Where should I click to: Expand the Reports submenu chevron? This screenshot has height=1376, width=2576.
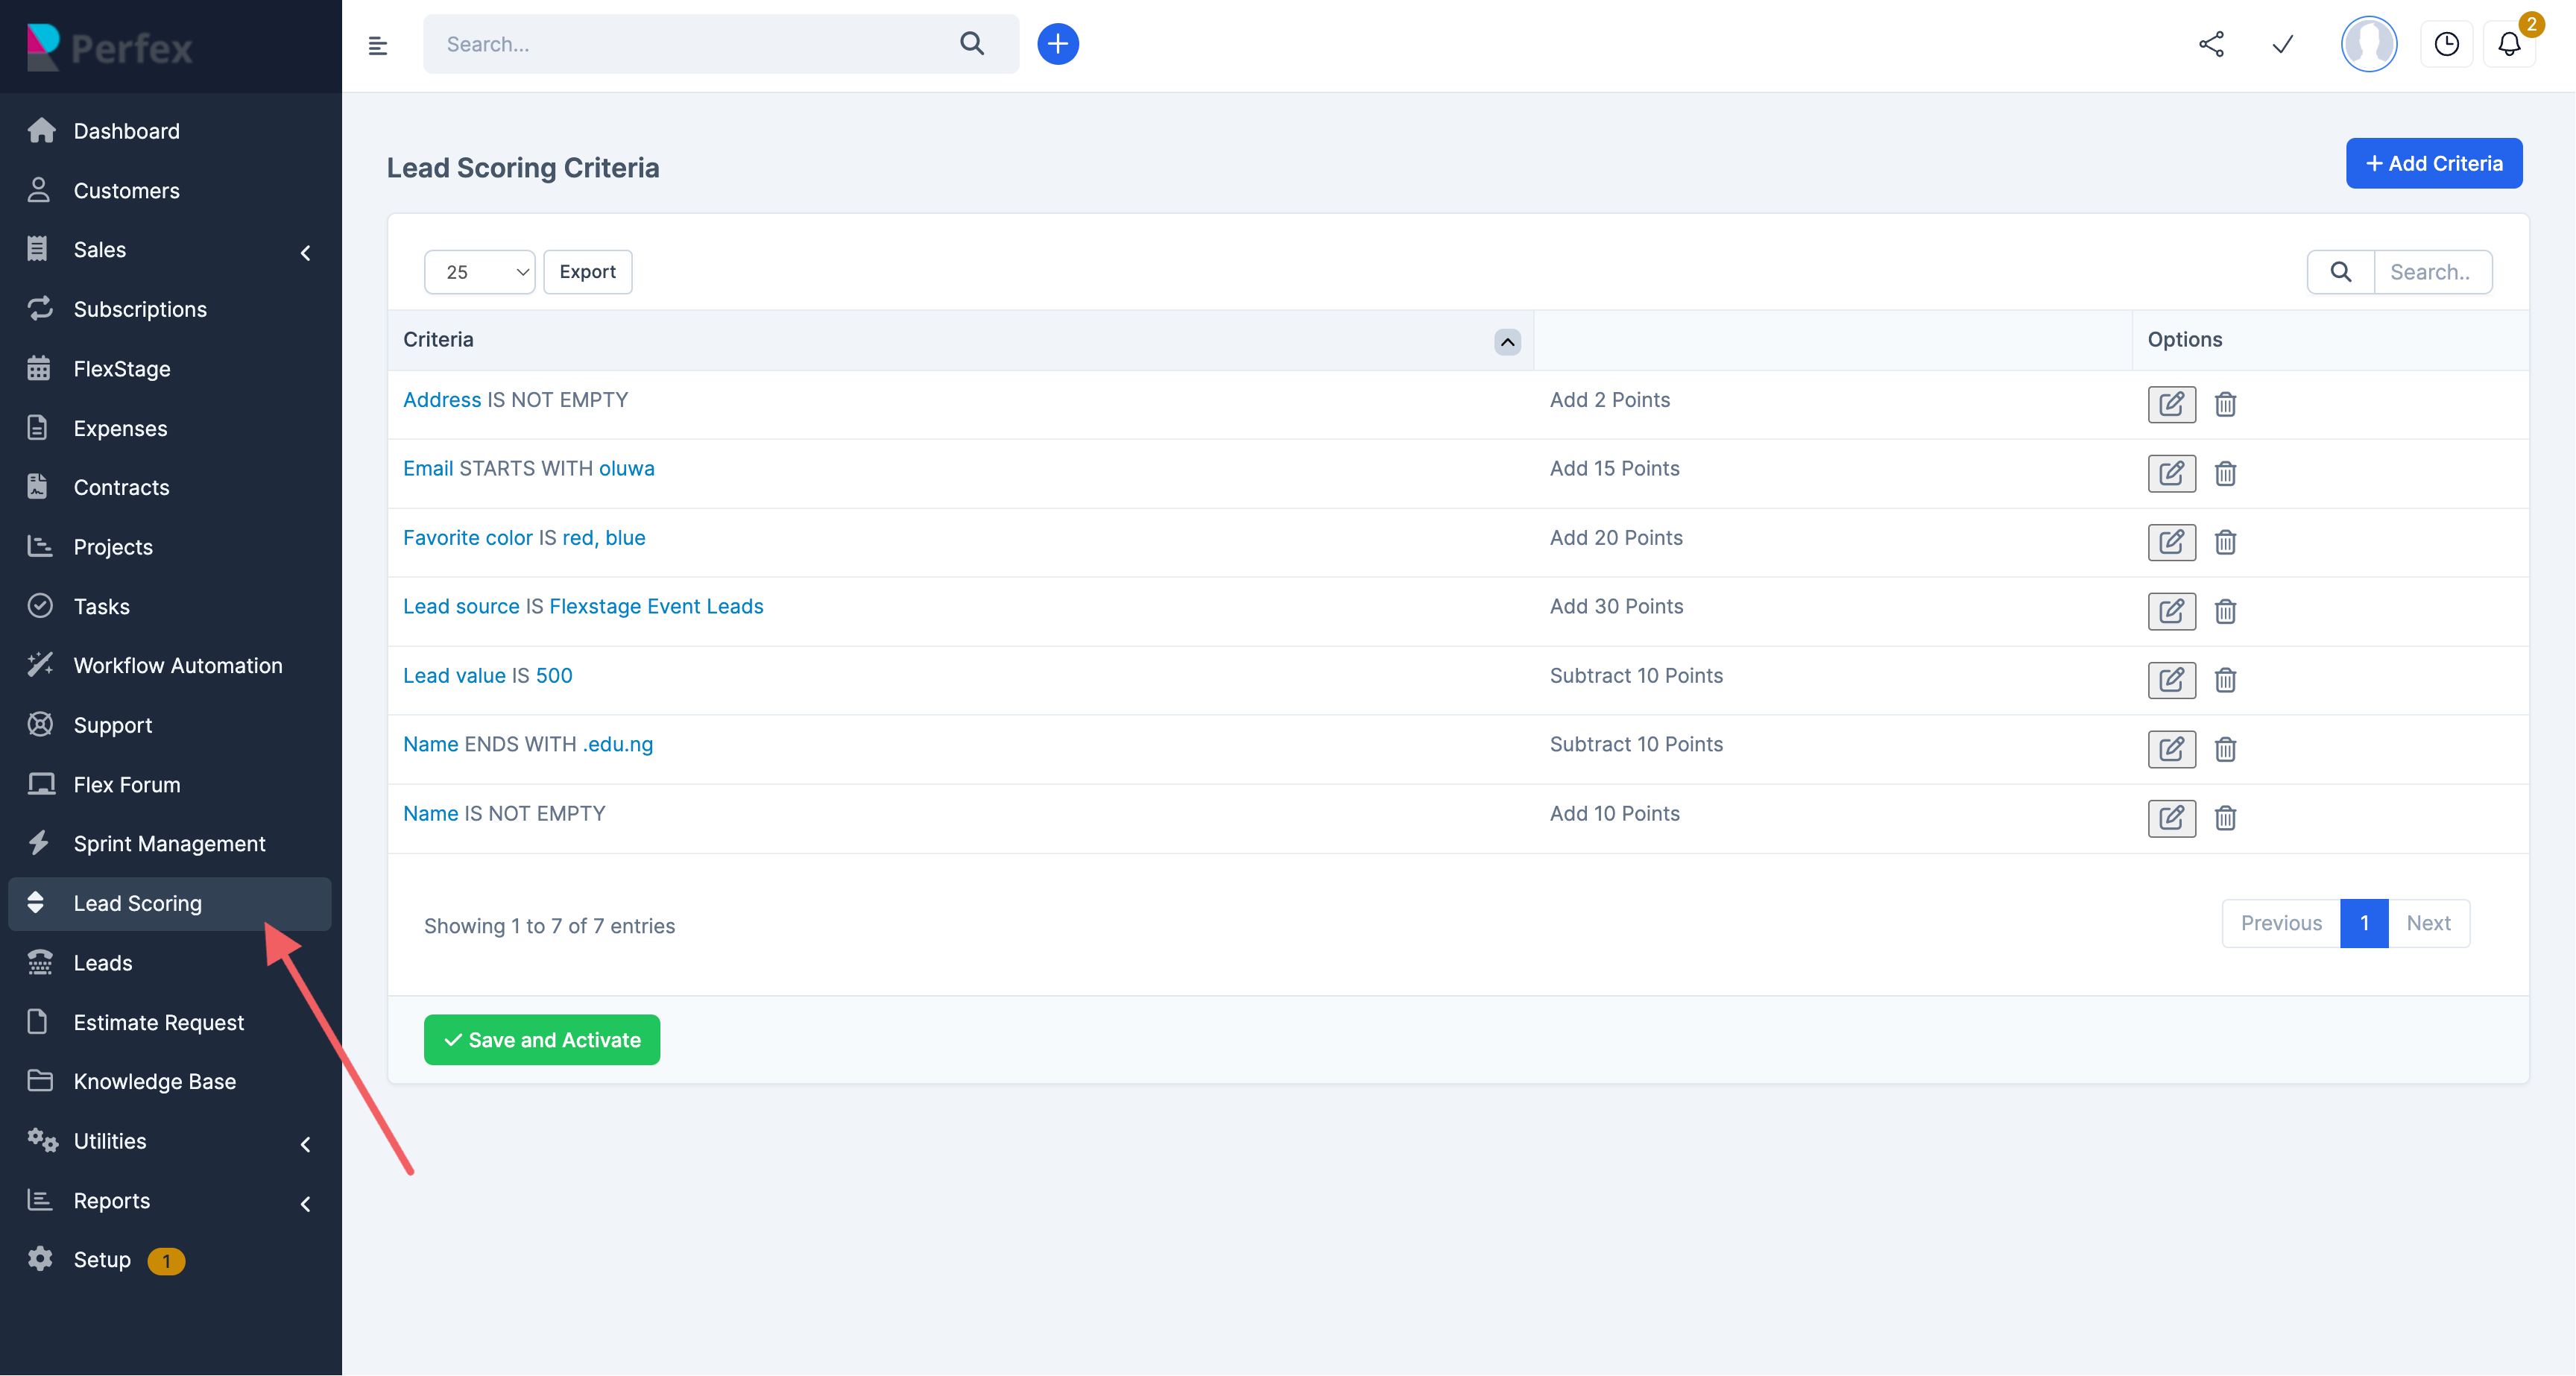(306, 1204)
